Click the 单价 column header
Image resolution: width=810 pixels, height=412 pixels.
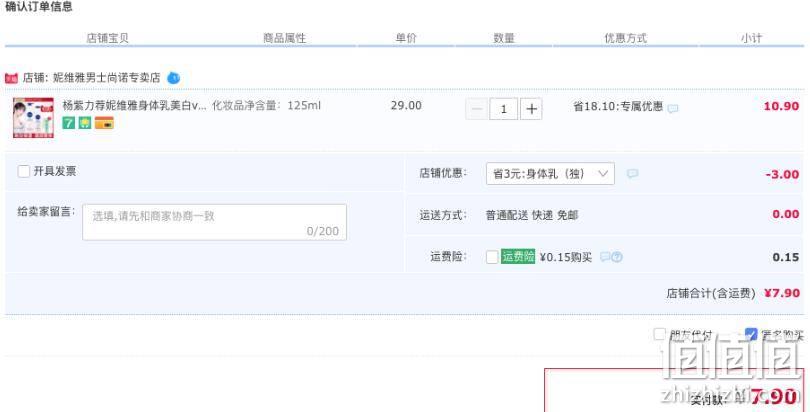[x=406, y=38]
